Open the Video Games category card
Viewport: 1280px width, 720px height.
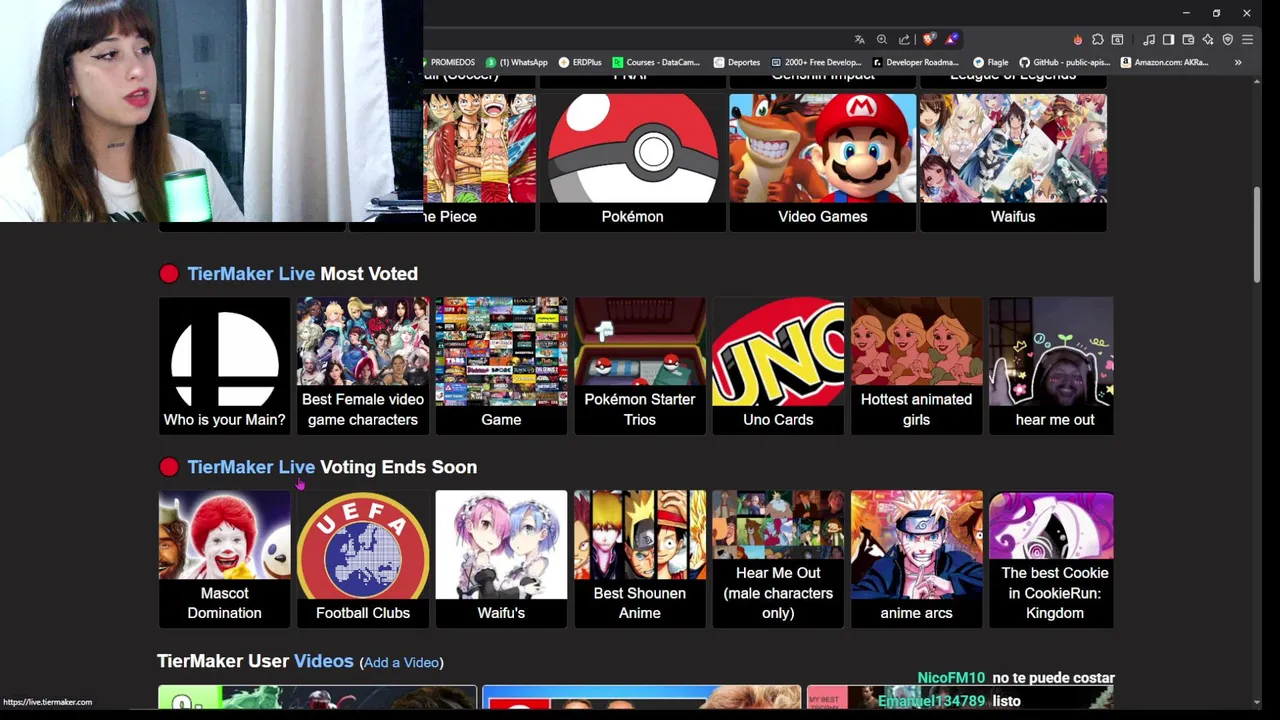[x=822, y=162]
